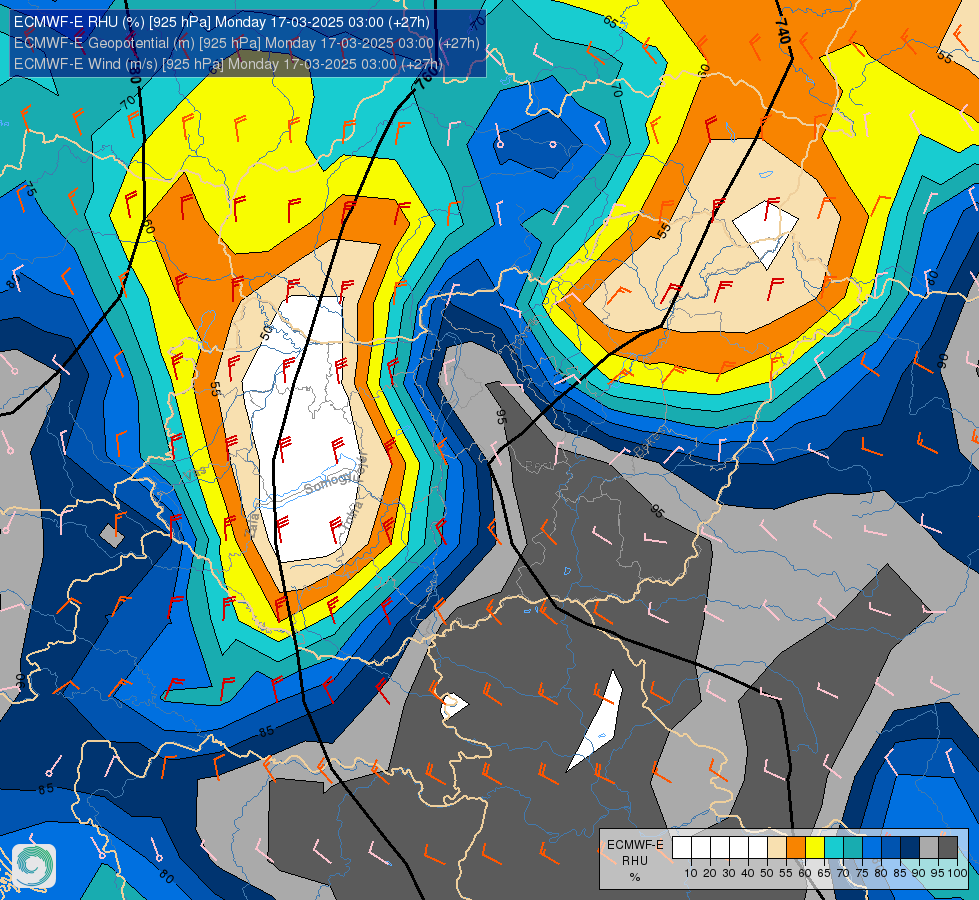
Task: Click the legend value 20
Action: click(710, 873)
